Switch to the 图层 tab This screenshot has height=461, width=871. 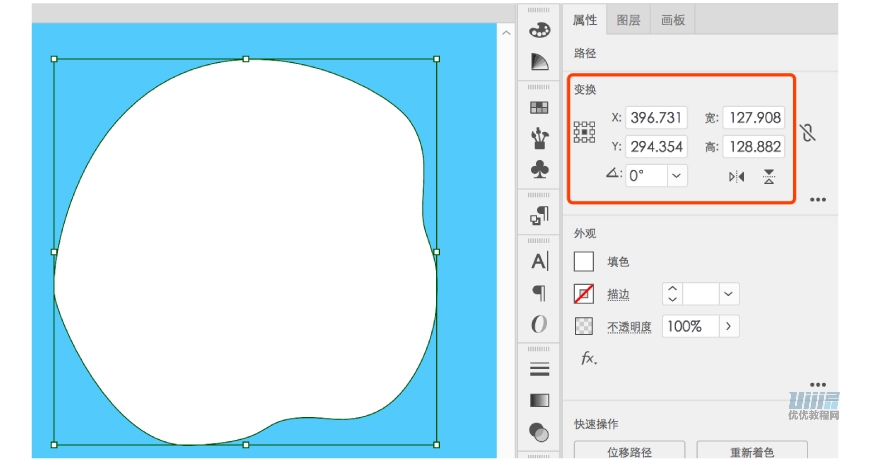click(628, 20)
